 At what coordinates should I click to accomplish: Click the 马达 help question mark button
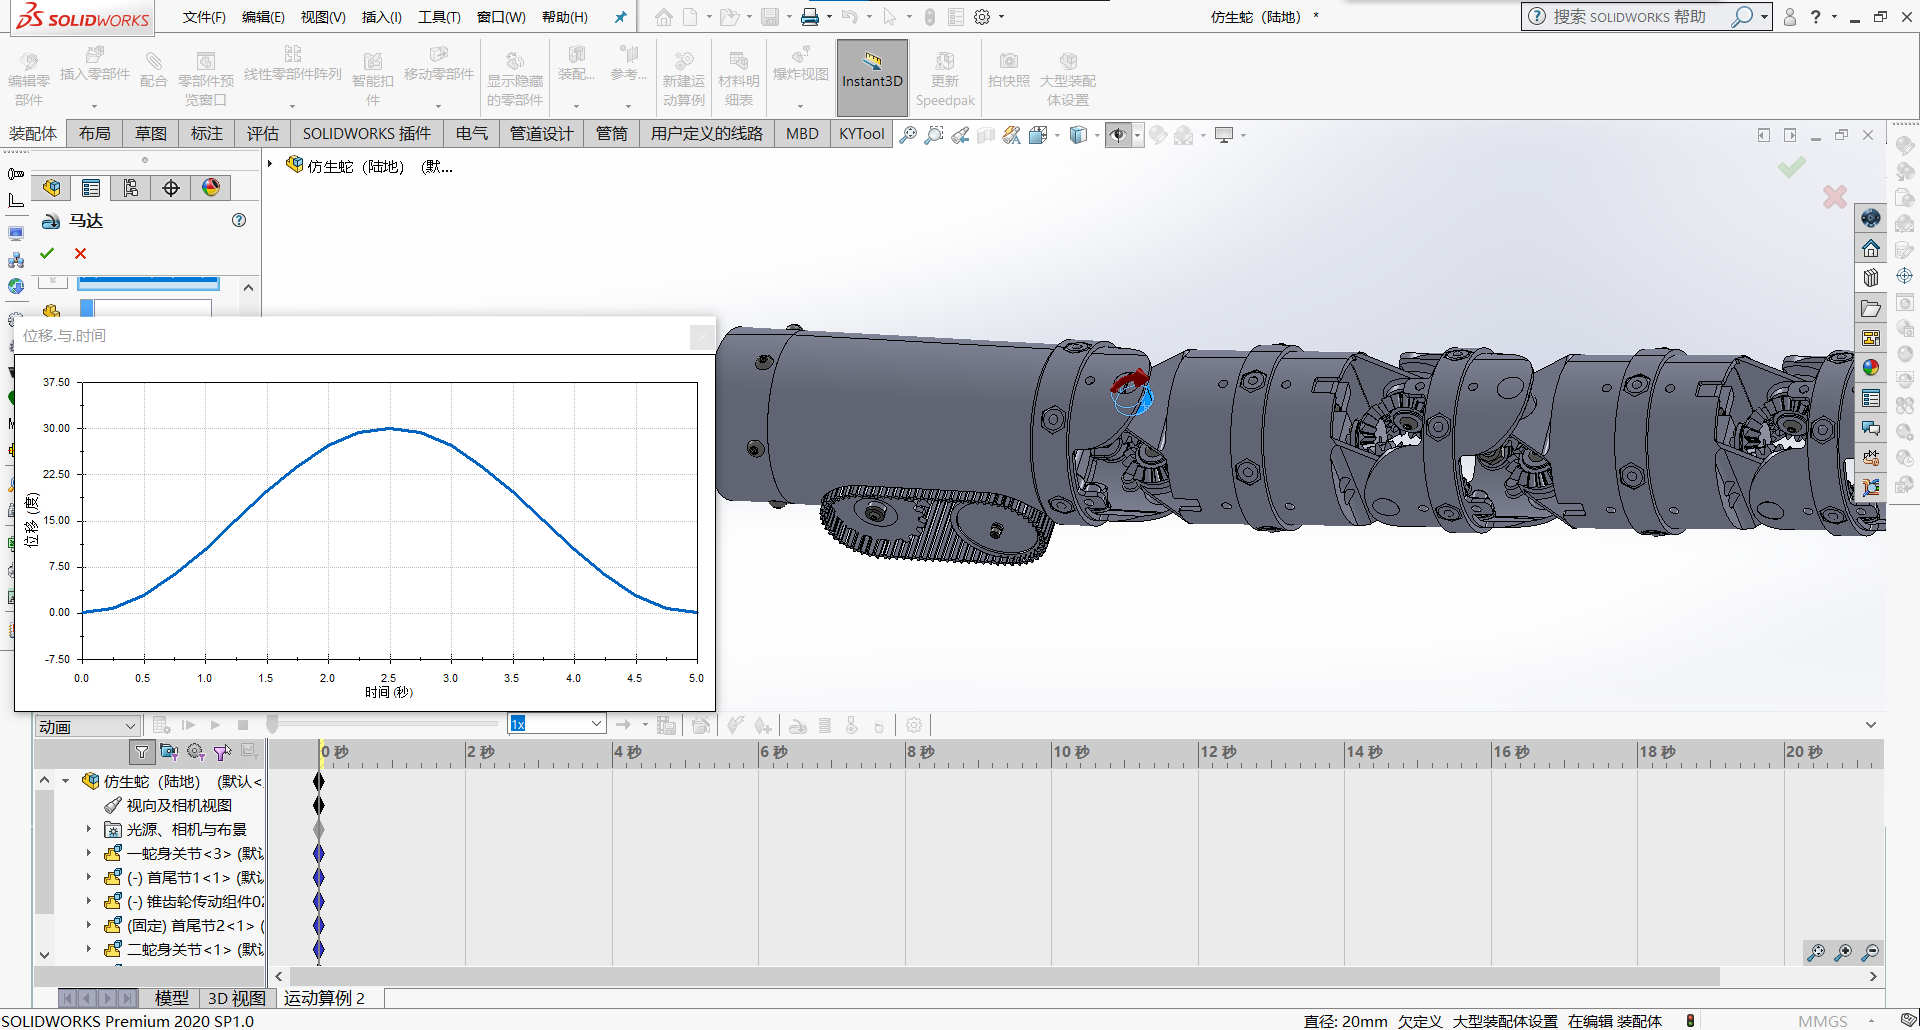pos(239,221)
